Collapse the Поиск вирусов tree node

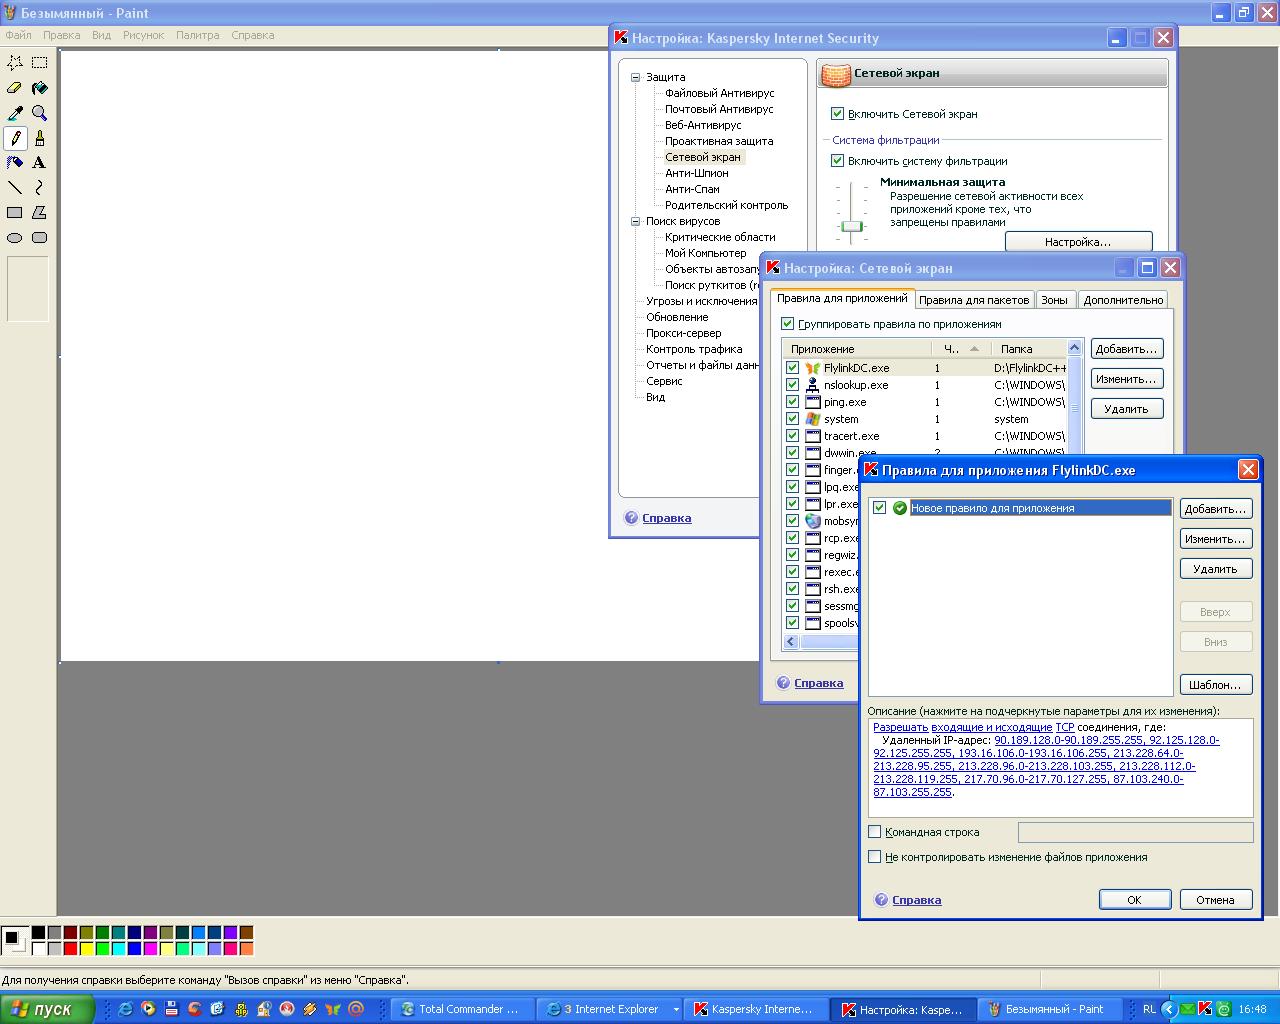(x=635, y=221)
